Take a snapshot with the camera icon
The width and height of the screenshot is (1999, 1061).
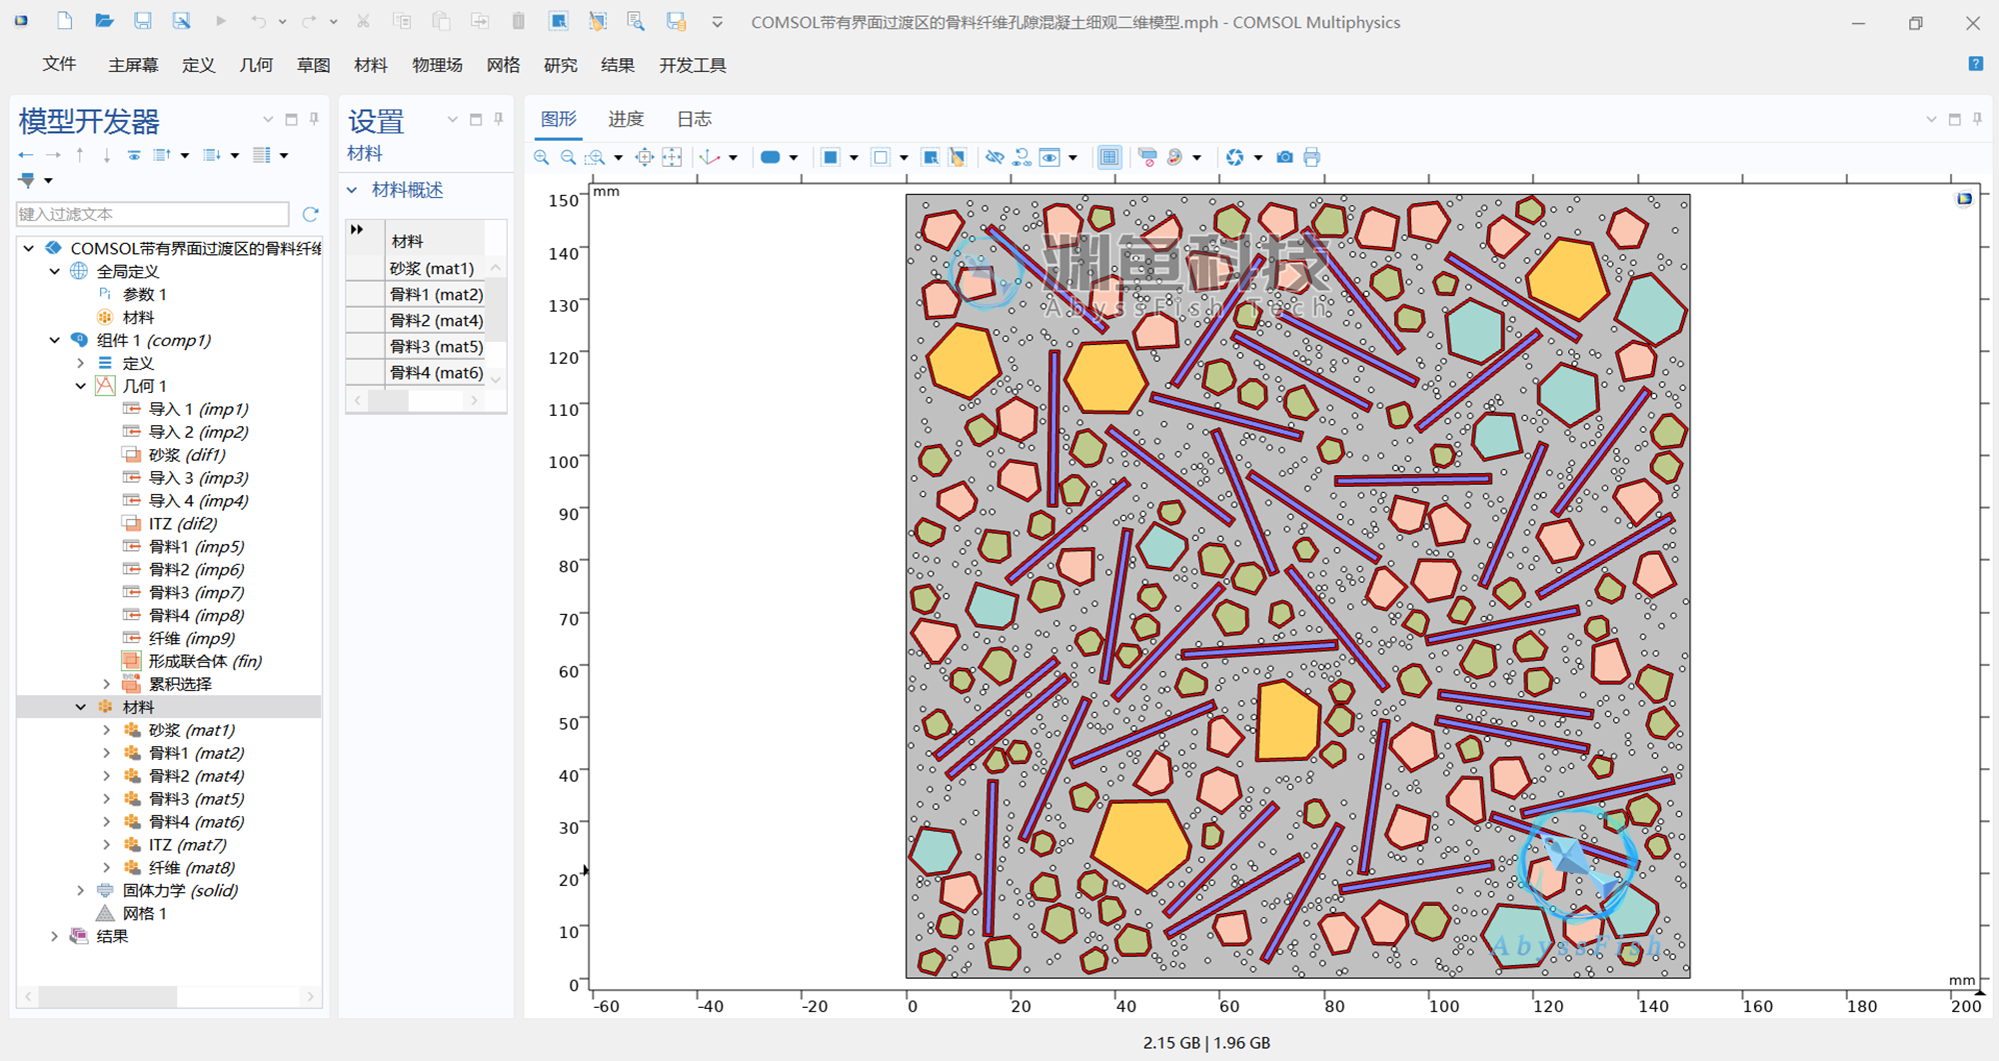(x=1285, y=157)
